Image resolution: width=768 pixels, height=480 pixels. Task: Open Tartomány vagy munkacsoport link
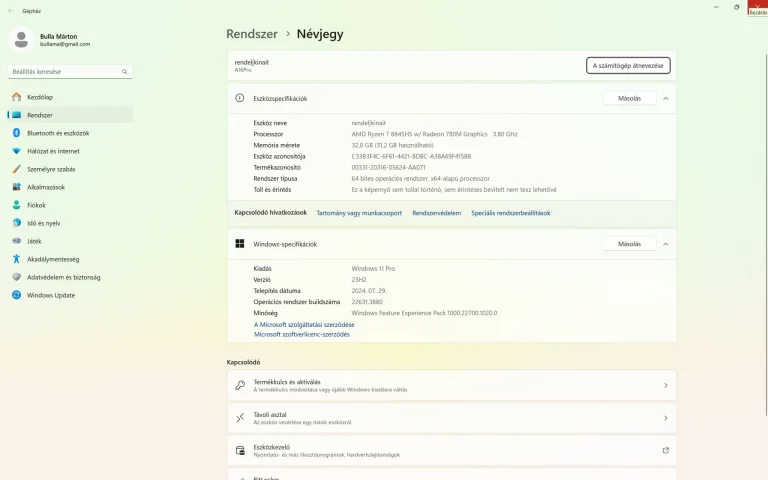point(359,213)
